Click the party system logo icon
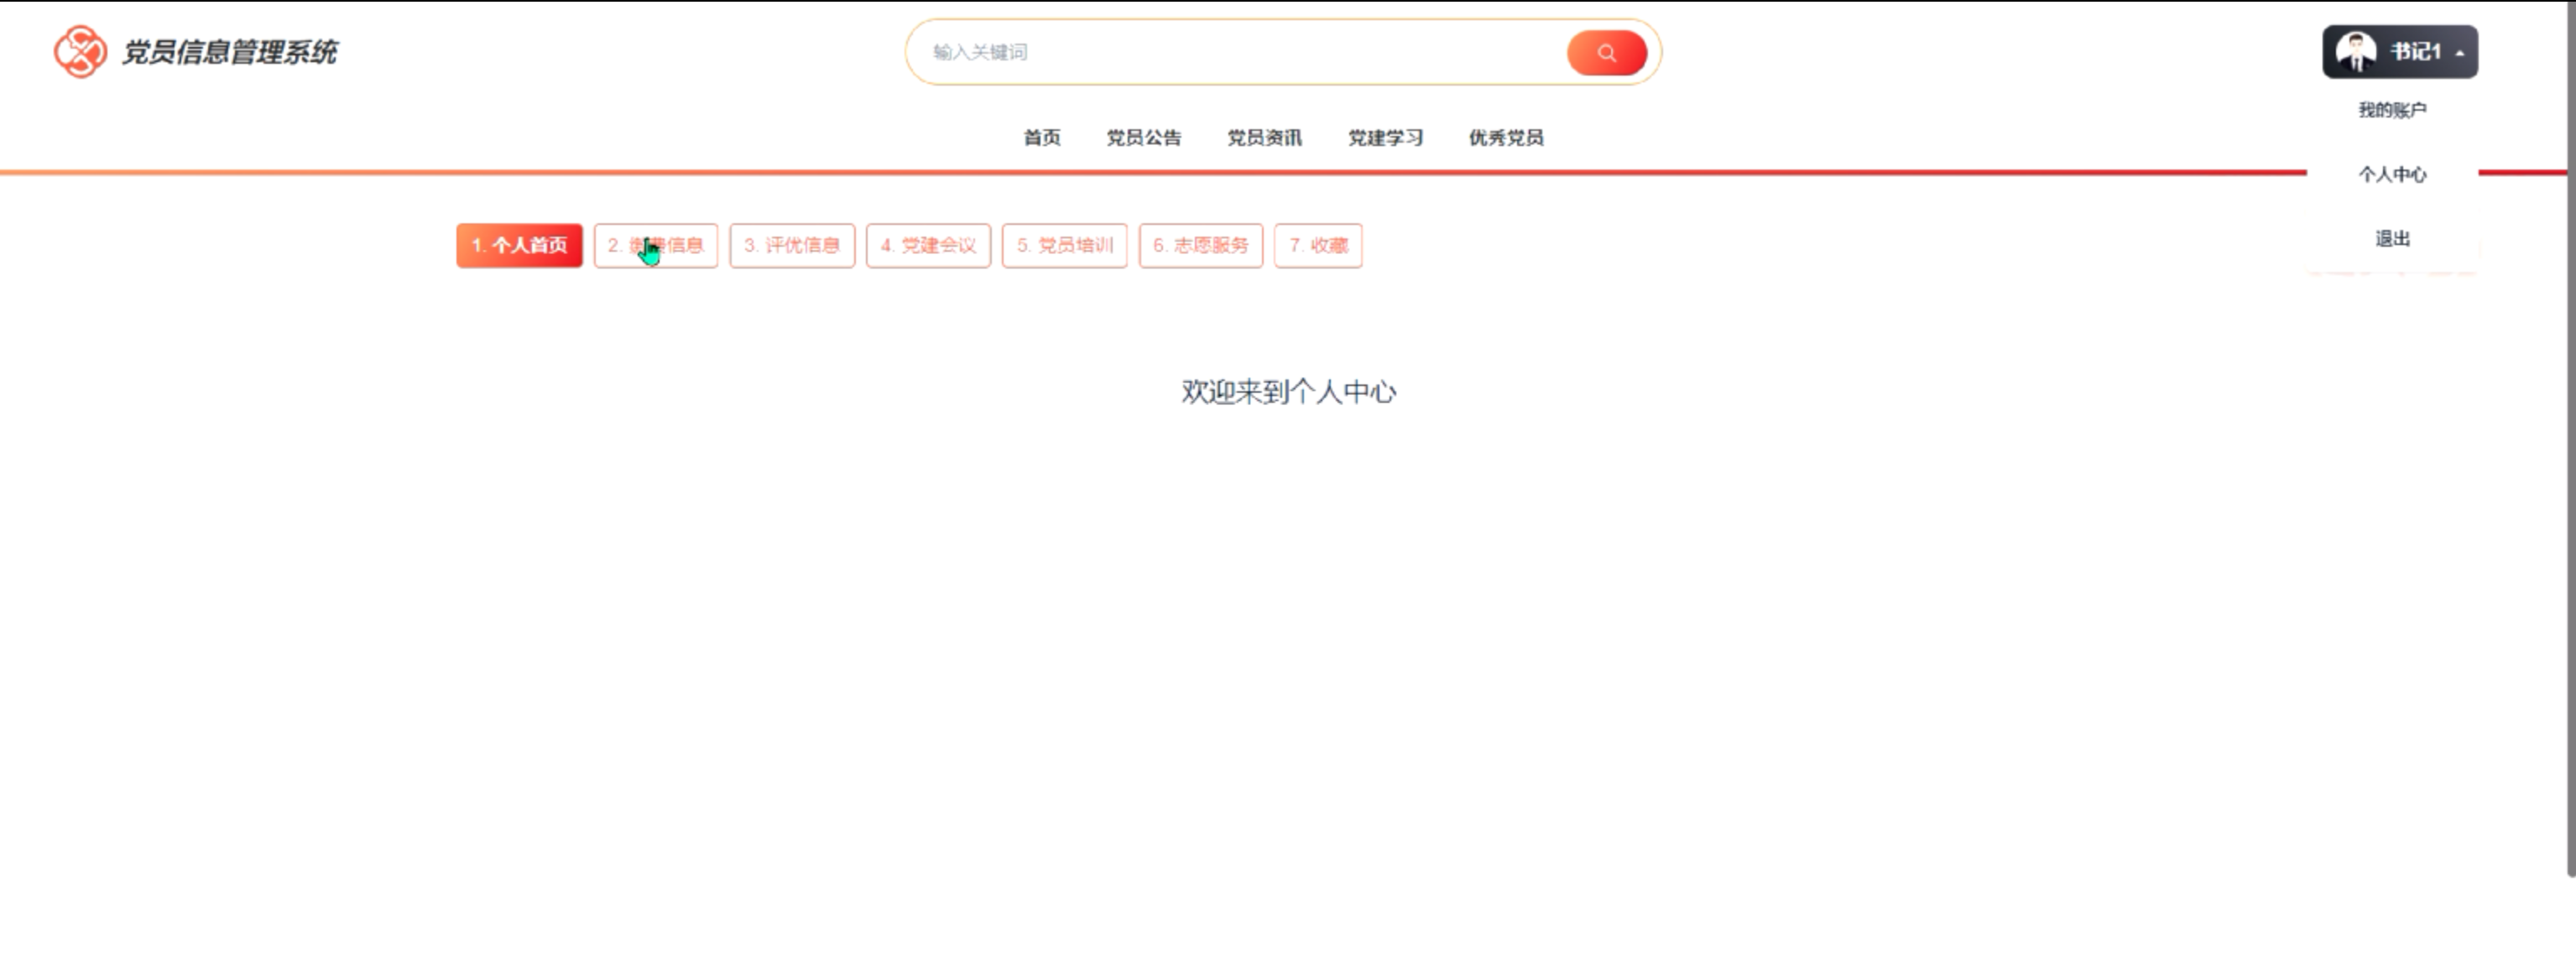 point(80,52)
